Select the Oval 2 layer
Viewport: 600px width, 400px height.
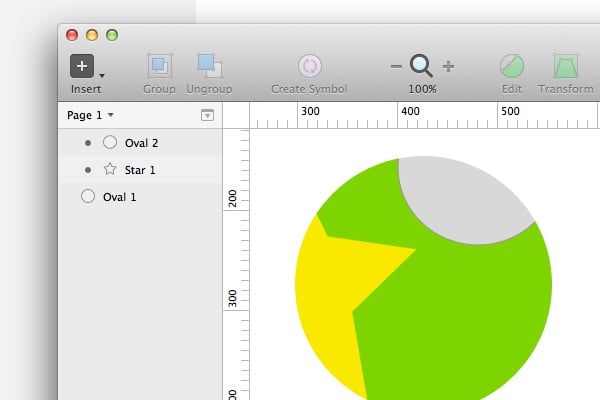coord(140,143)
